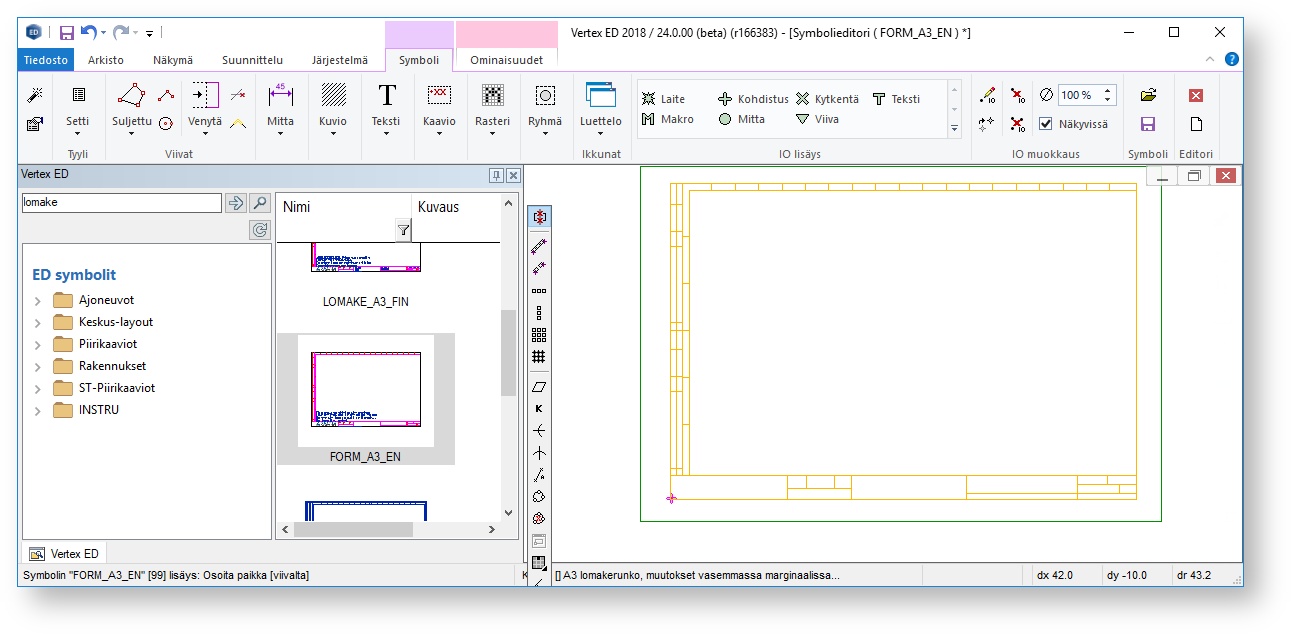Open the Setti dropdown arrow
1292x635 pixels.
(x=78, y=134)
